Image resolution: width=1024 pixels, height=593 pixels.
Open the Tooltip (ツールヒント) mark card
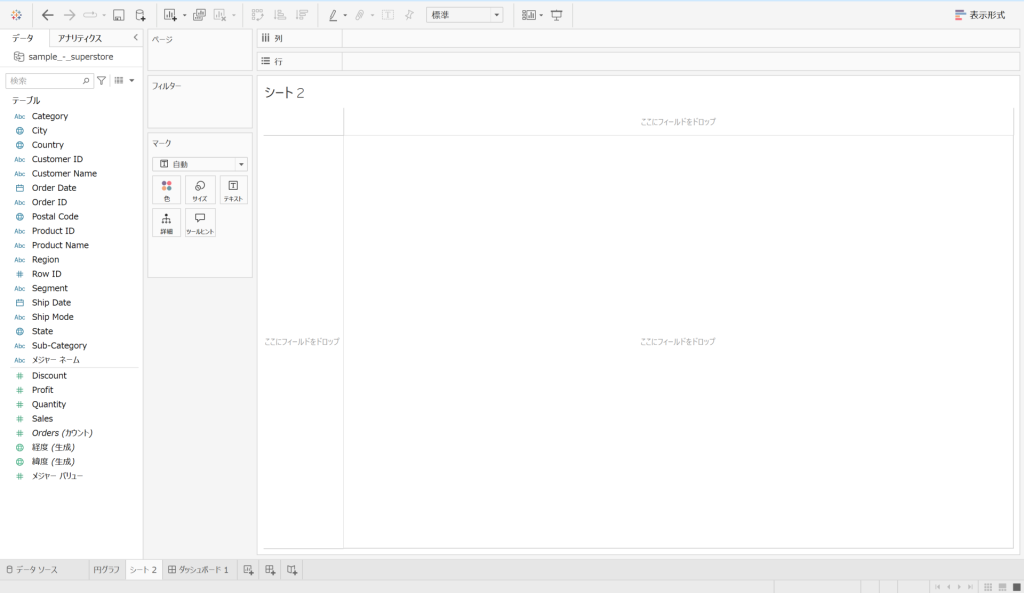point(200,222)
